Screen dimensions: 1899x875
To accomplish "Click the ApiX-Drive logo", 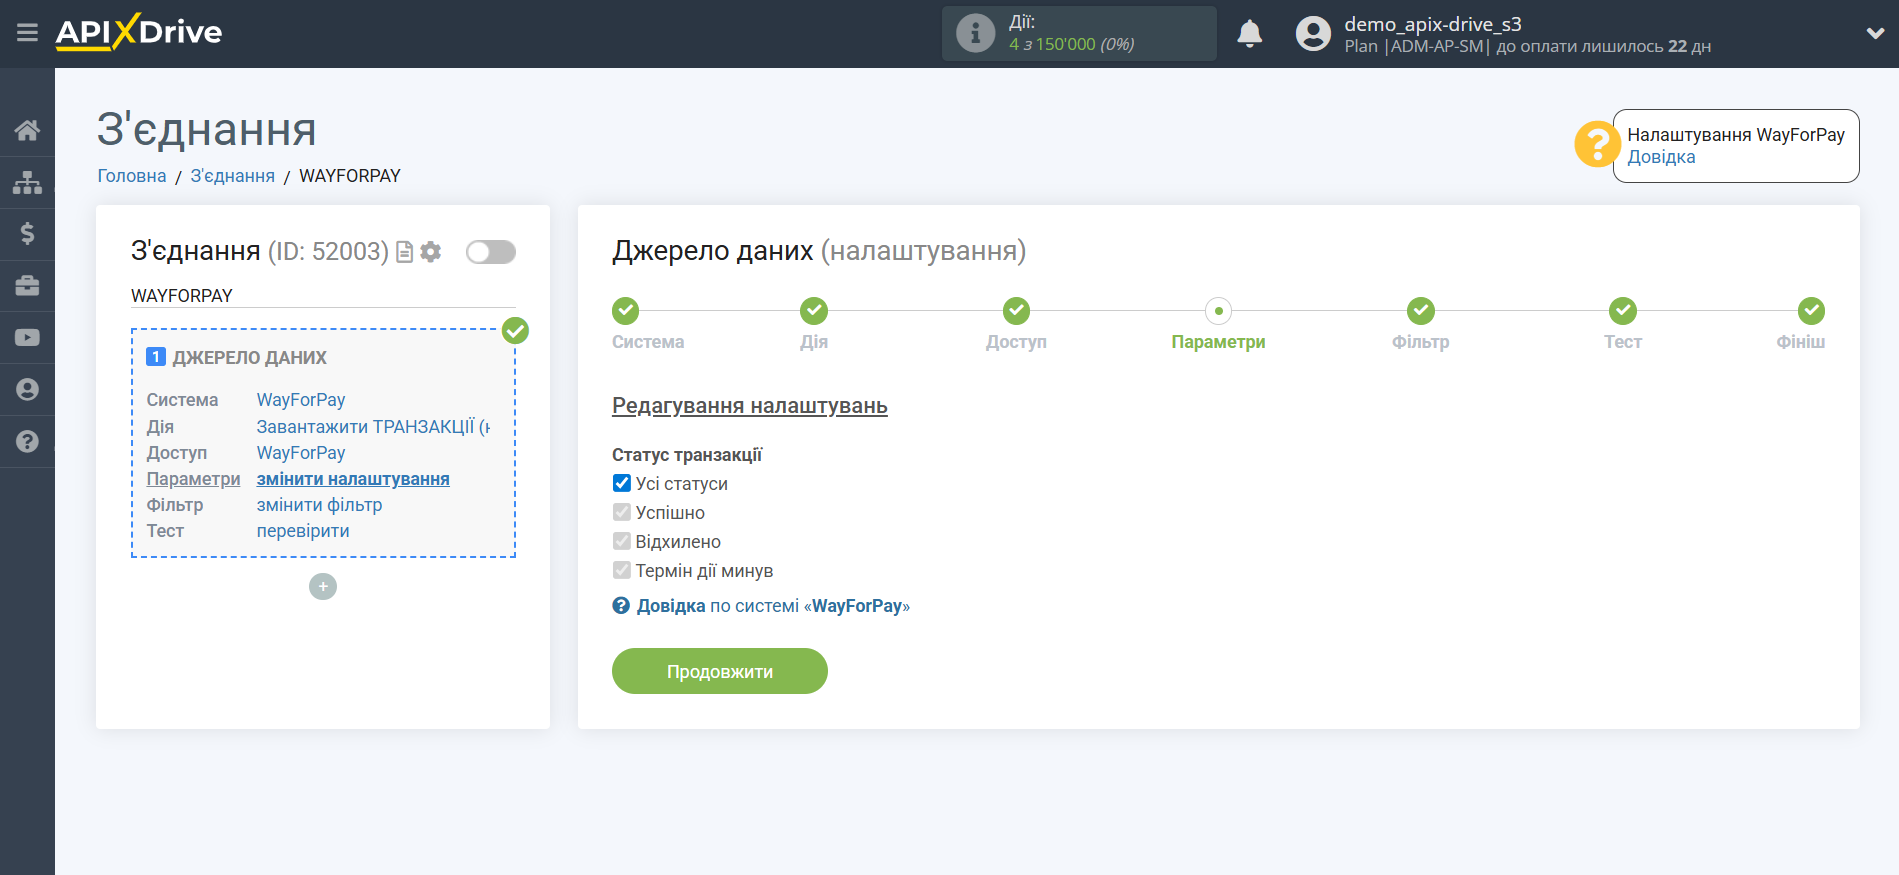I will click(139, 32).
